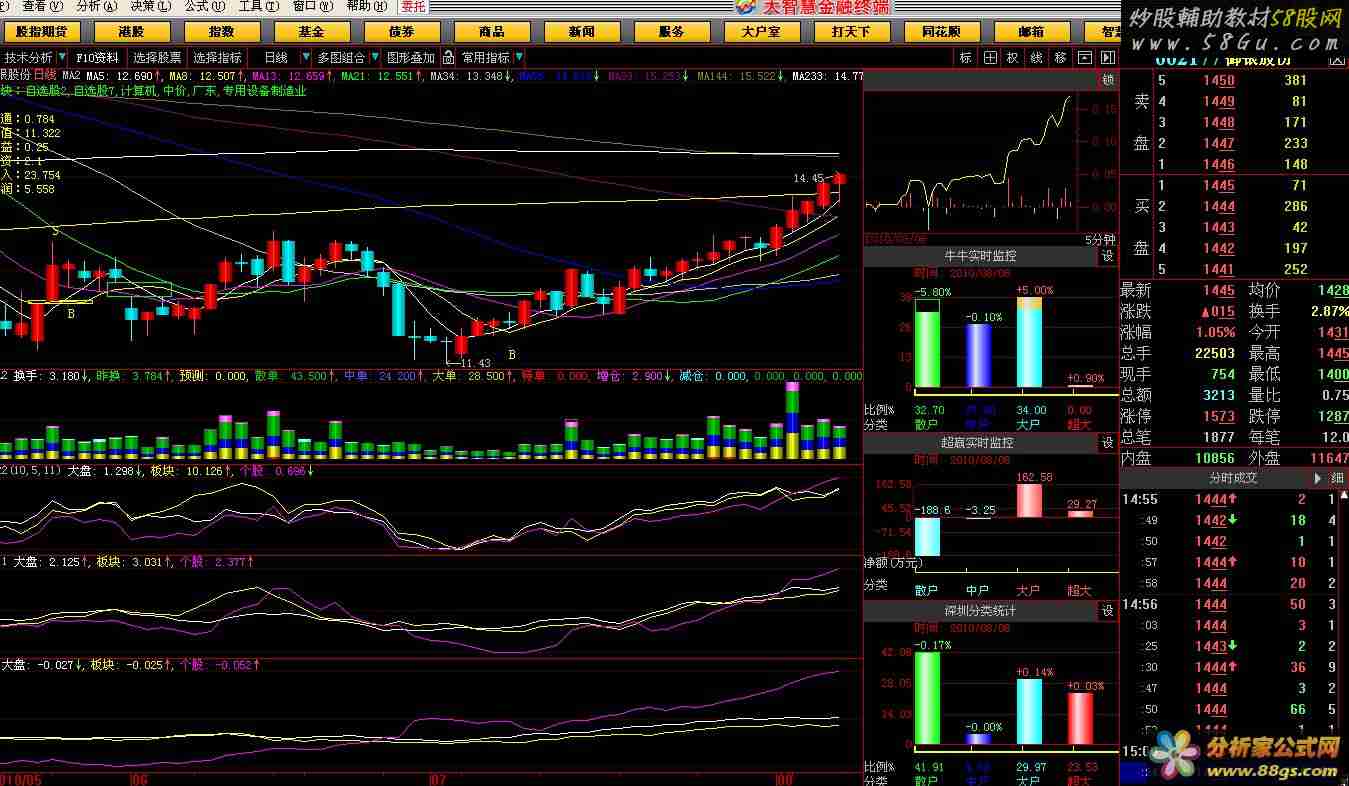Click the 选择指标 toolbar button
This screenshot has width=1349, height=786.
click(x=218, y=58)
